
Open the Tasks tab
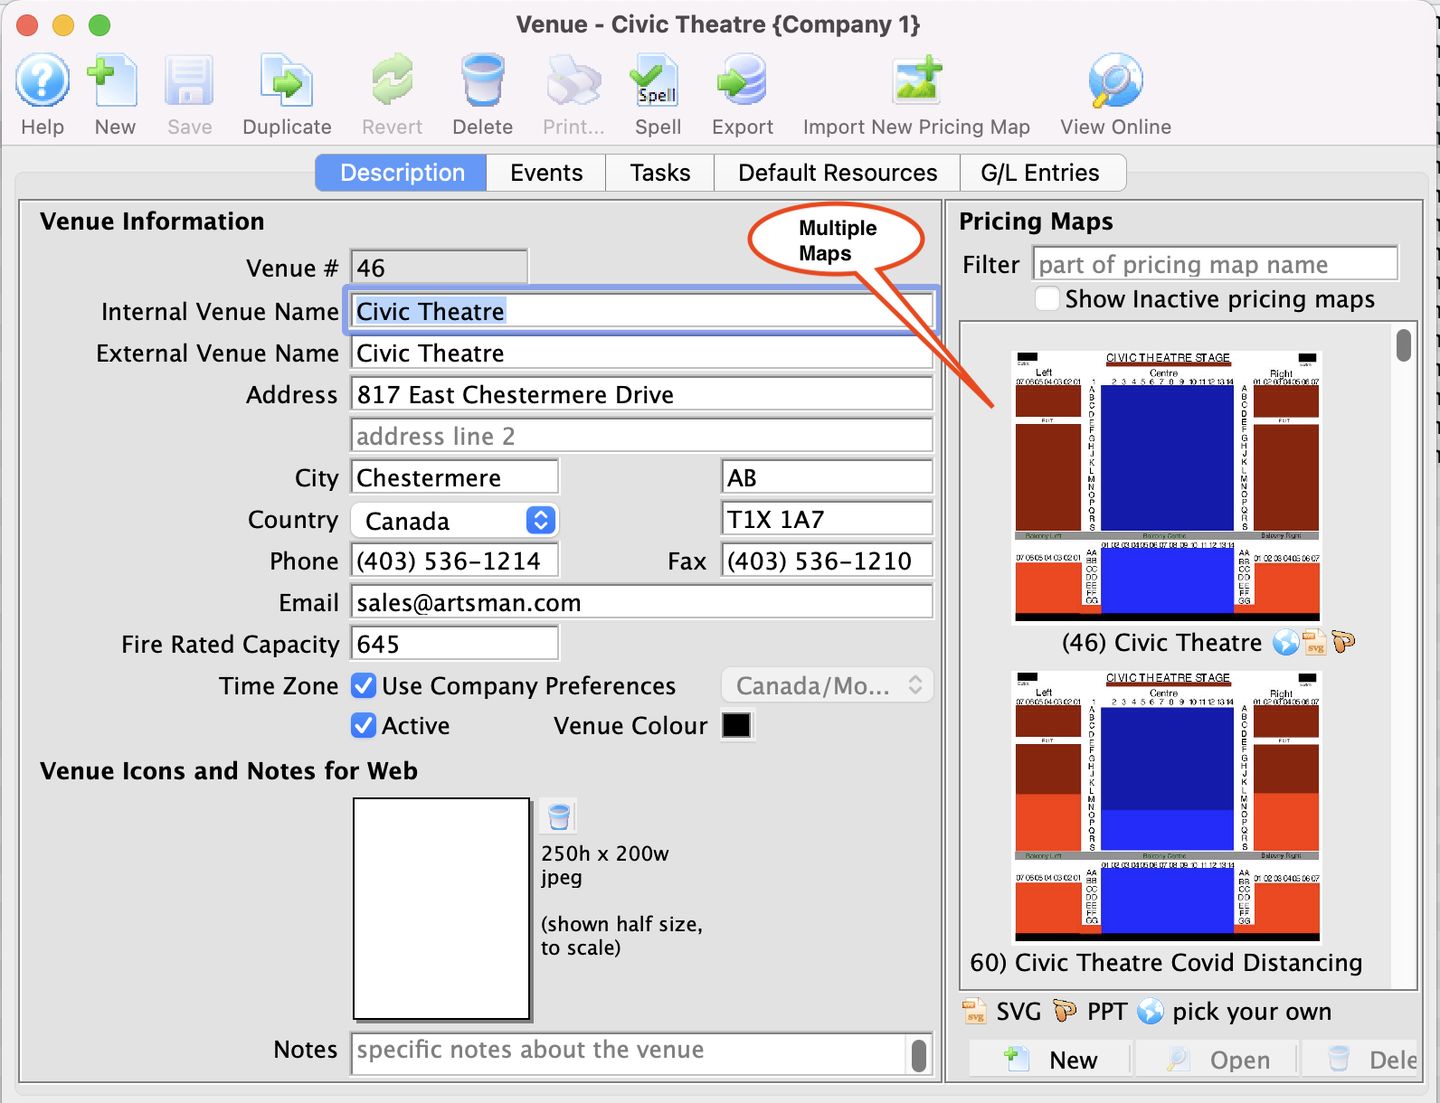(660, 173)
